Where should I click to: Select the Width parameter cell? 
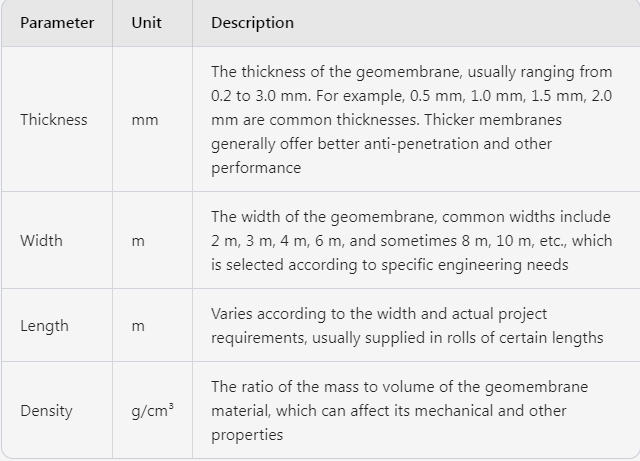tap(41, 240)
